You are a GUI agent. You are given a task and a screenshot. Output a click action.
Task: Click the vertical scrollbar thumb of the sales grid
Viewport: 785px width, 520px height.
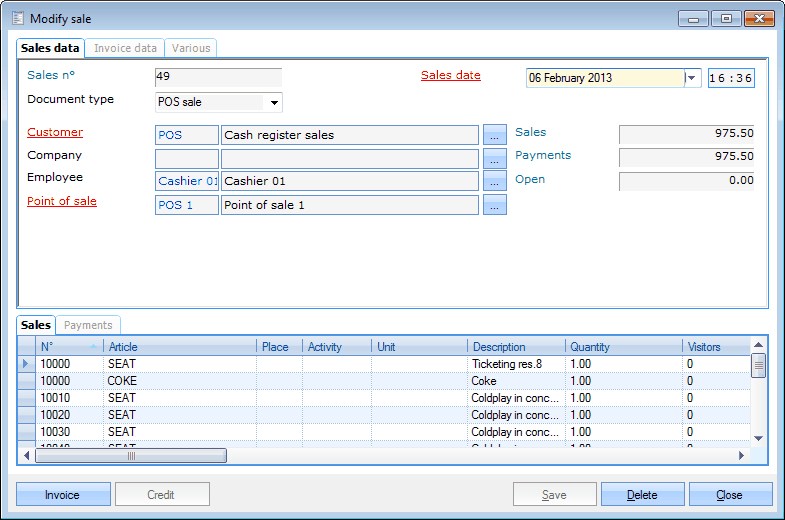[x=759, y=366]
